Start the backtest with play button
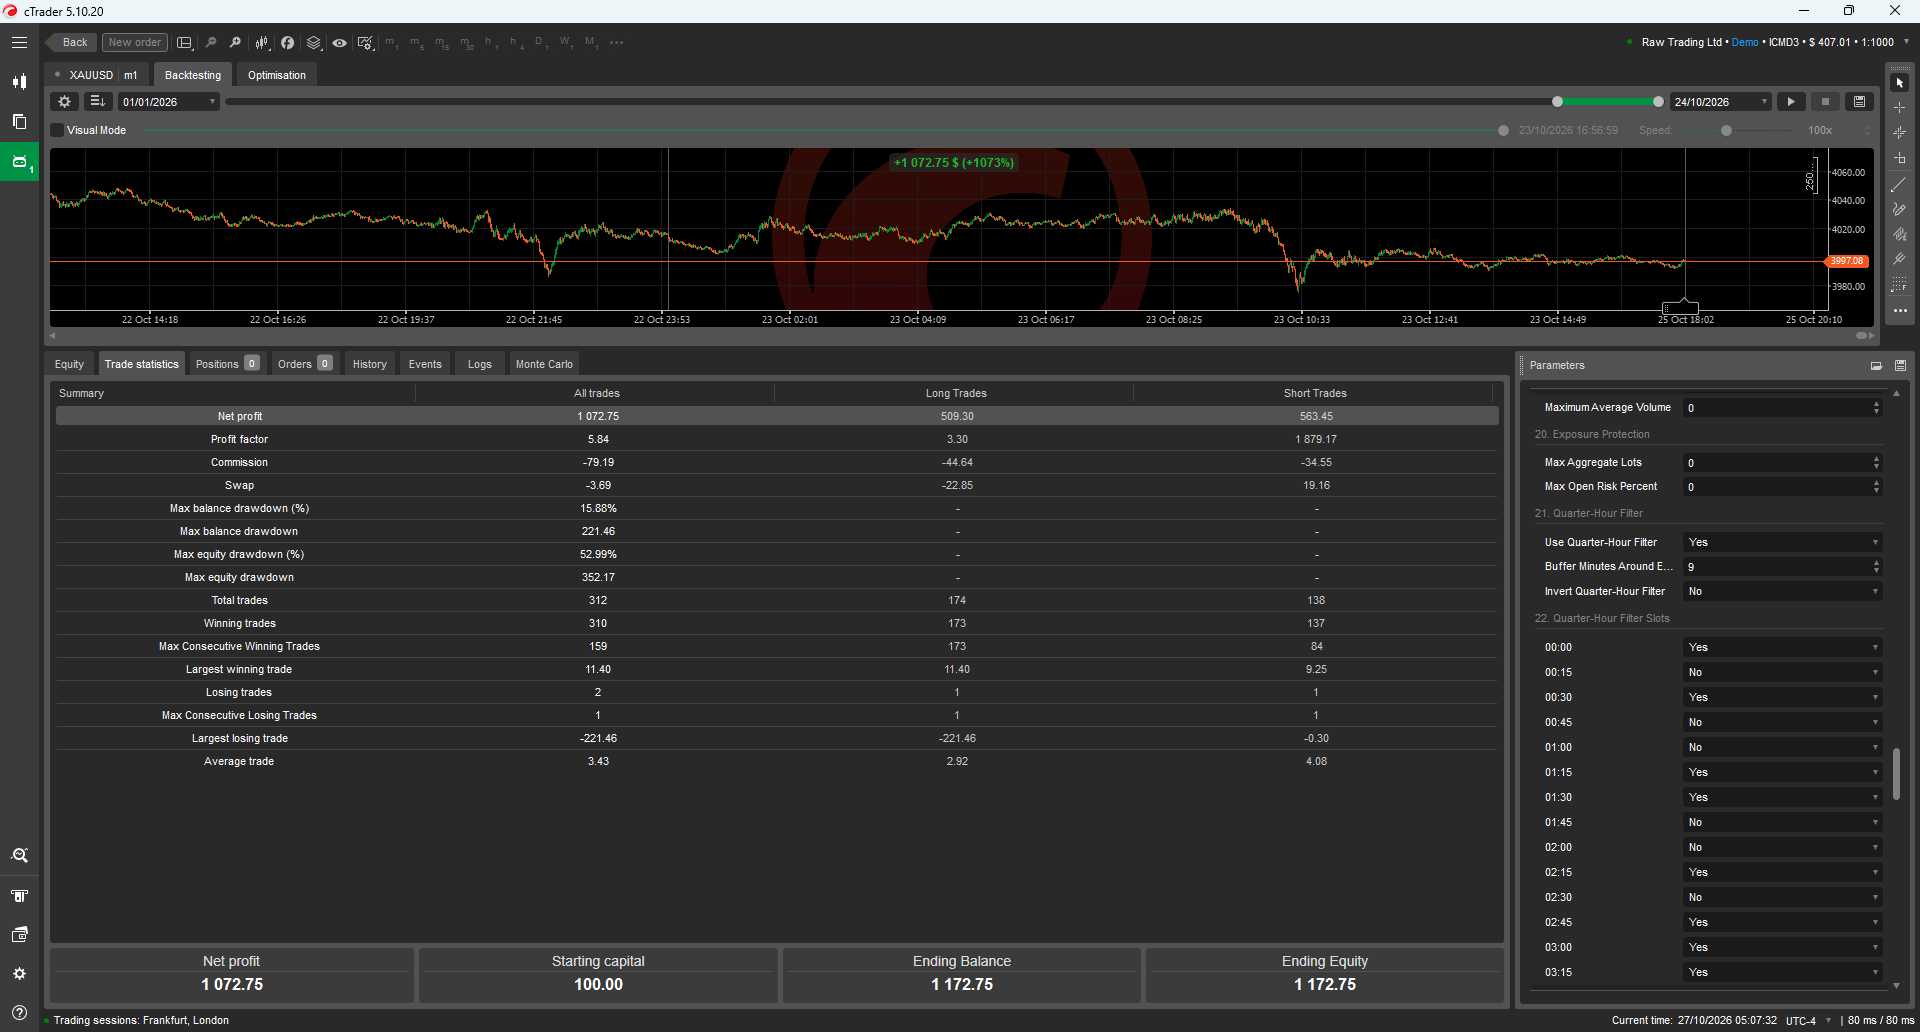 coord(1791,101)
